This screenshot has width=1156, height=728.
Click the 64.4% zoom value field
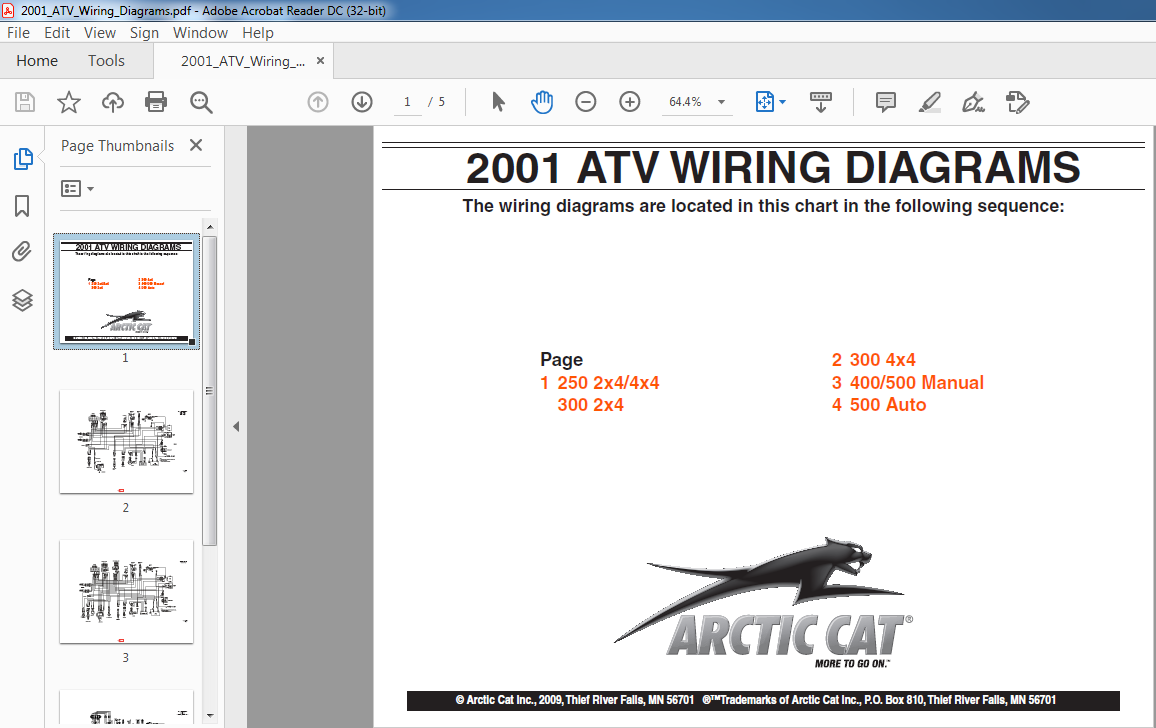point(685,102)
